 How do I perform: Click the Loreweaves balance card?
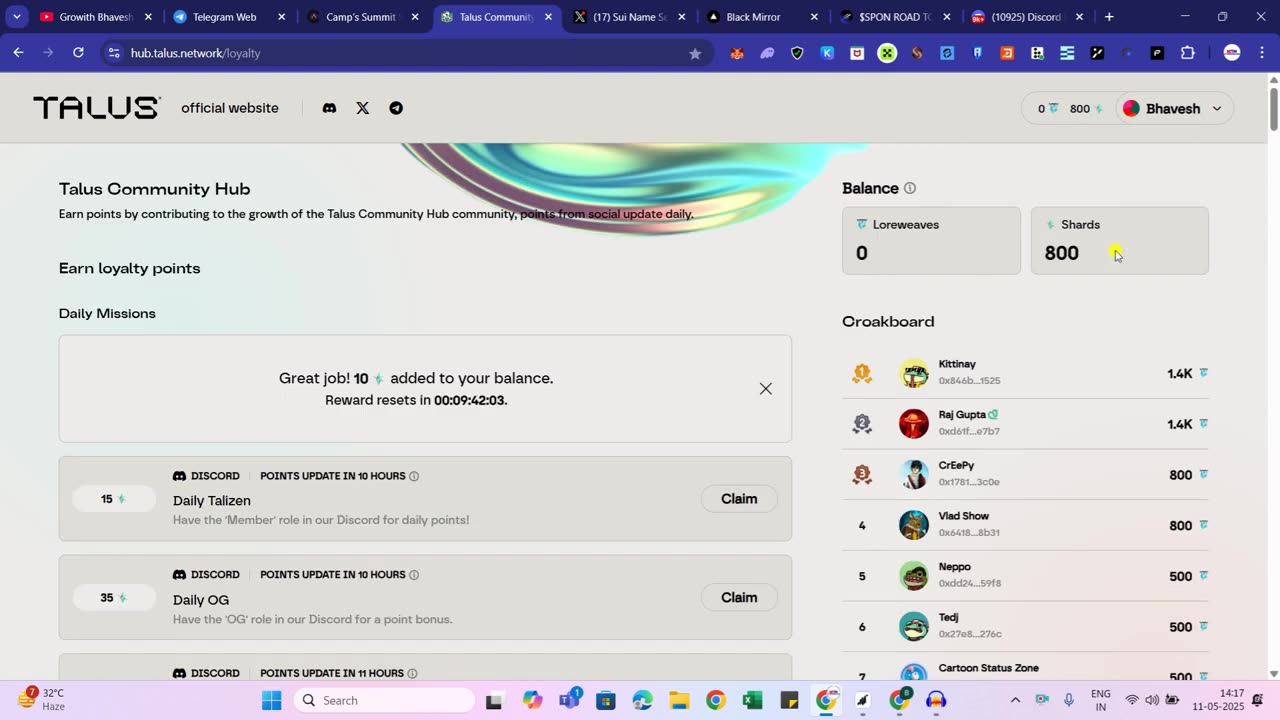coord(931,240)
